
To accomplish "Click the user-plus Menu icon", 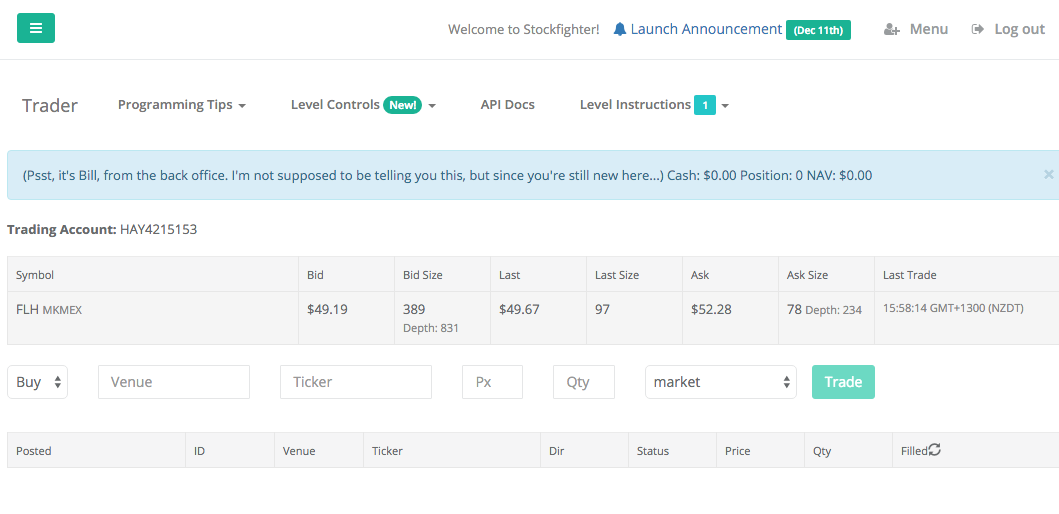I will [892, 29].
